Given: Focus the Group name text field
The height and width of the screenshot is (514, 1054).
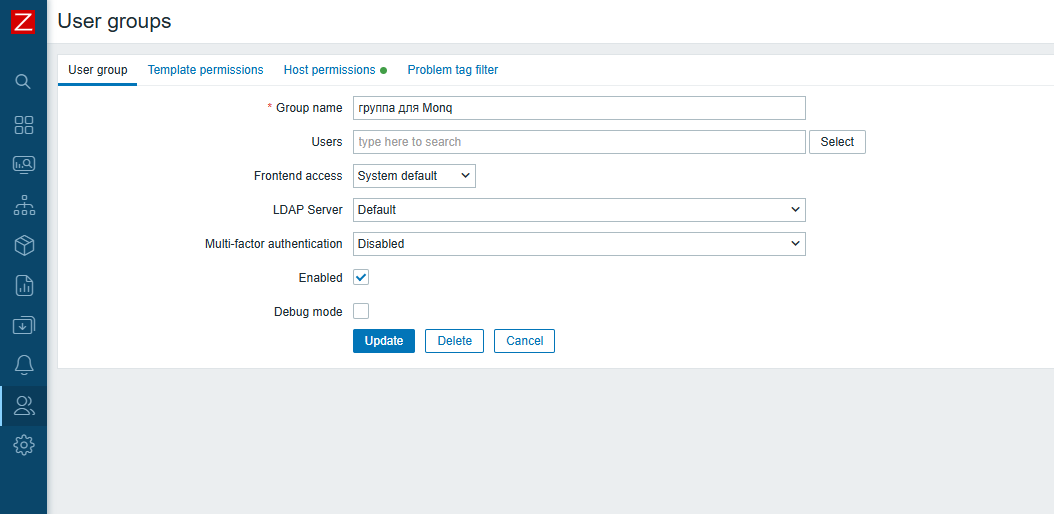Looking at the screenshot, I should (x=579, y=108).
